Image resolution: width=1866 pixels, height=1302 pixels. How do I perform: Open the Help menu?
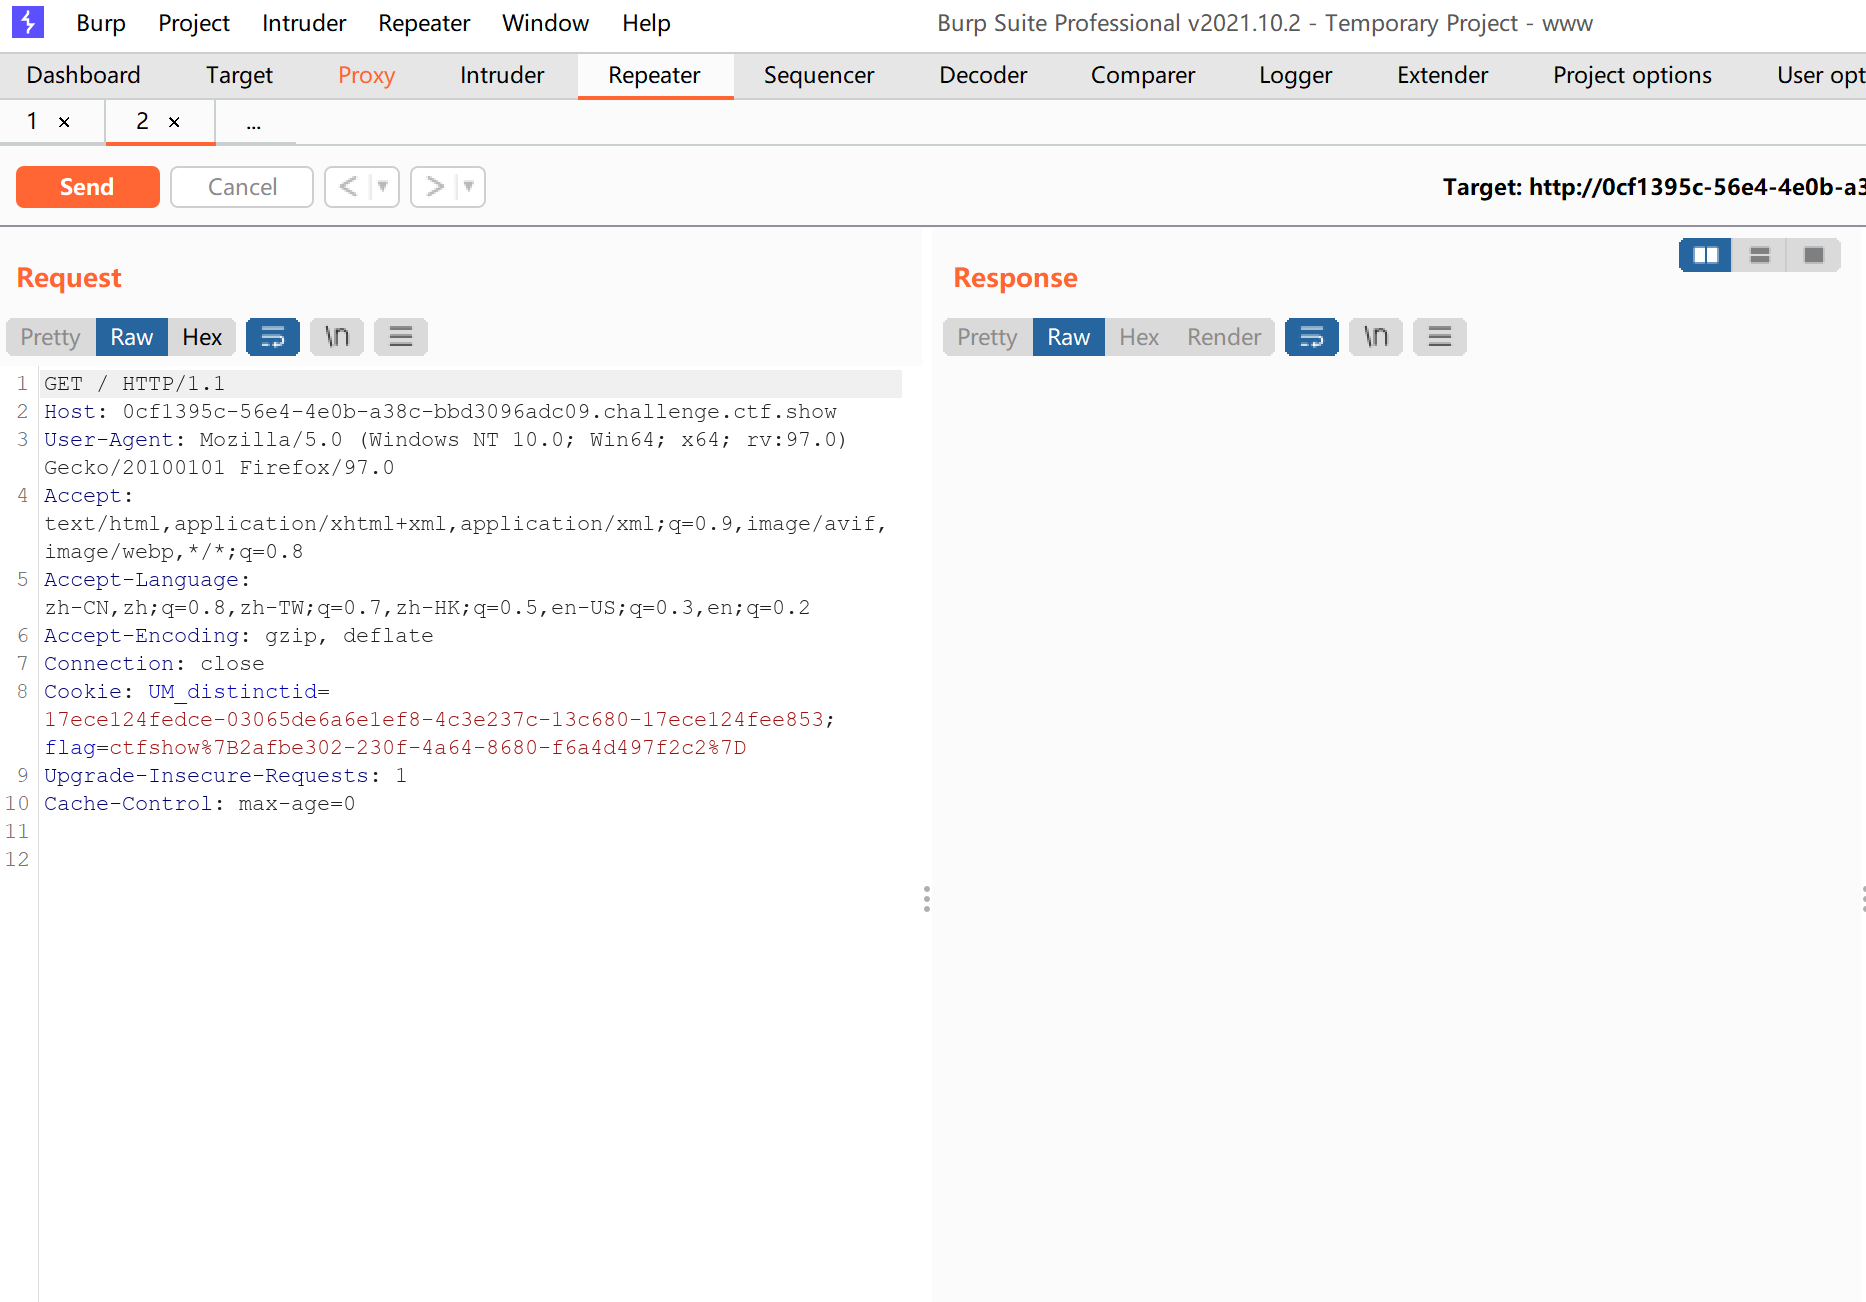pos(646,23)
